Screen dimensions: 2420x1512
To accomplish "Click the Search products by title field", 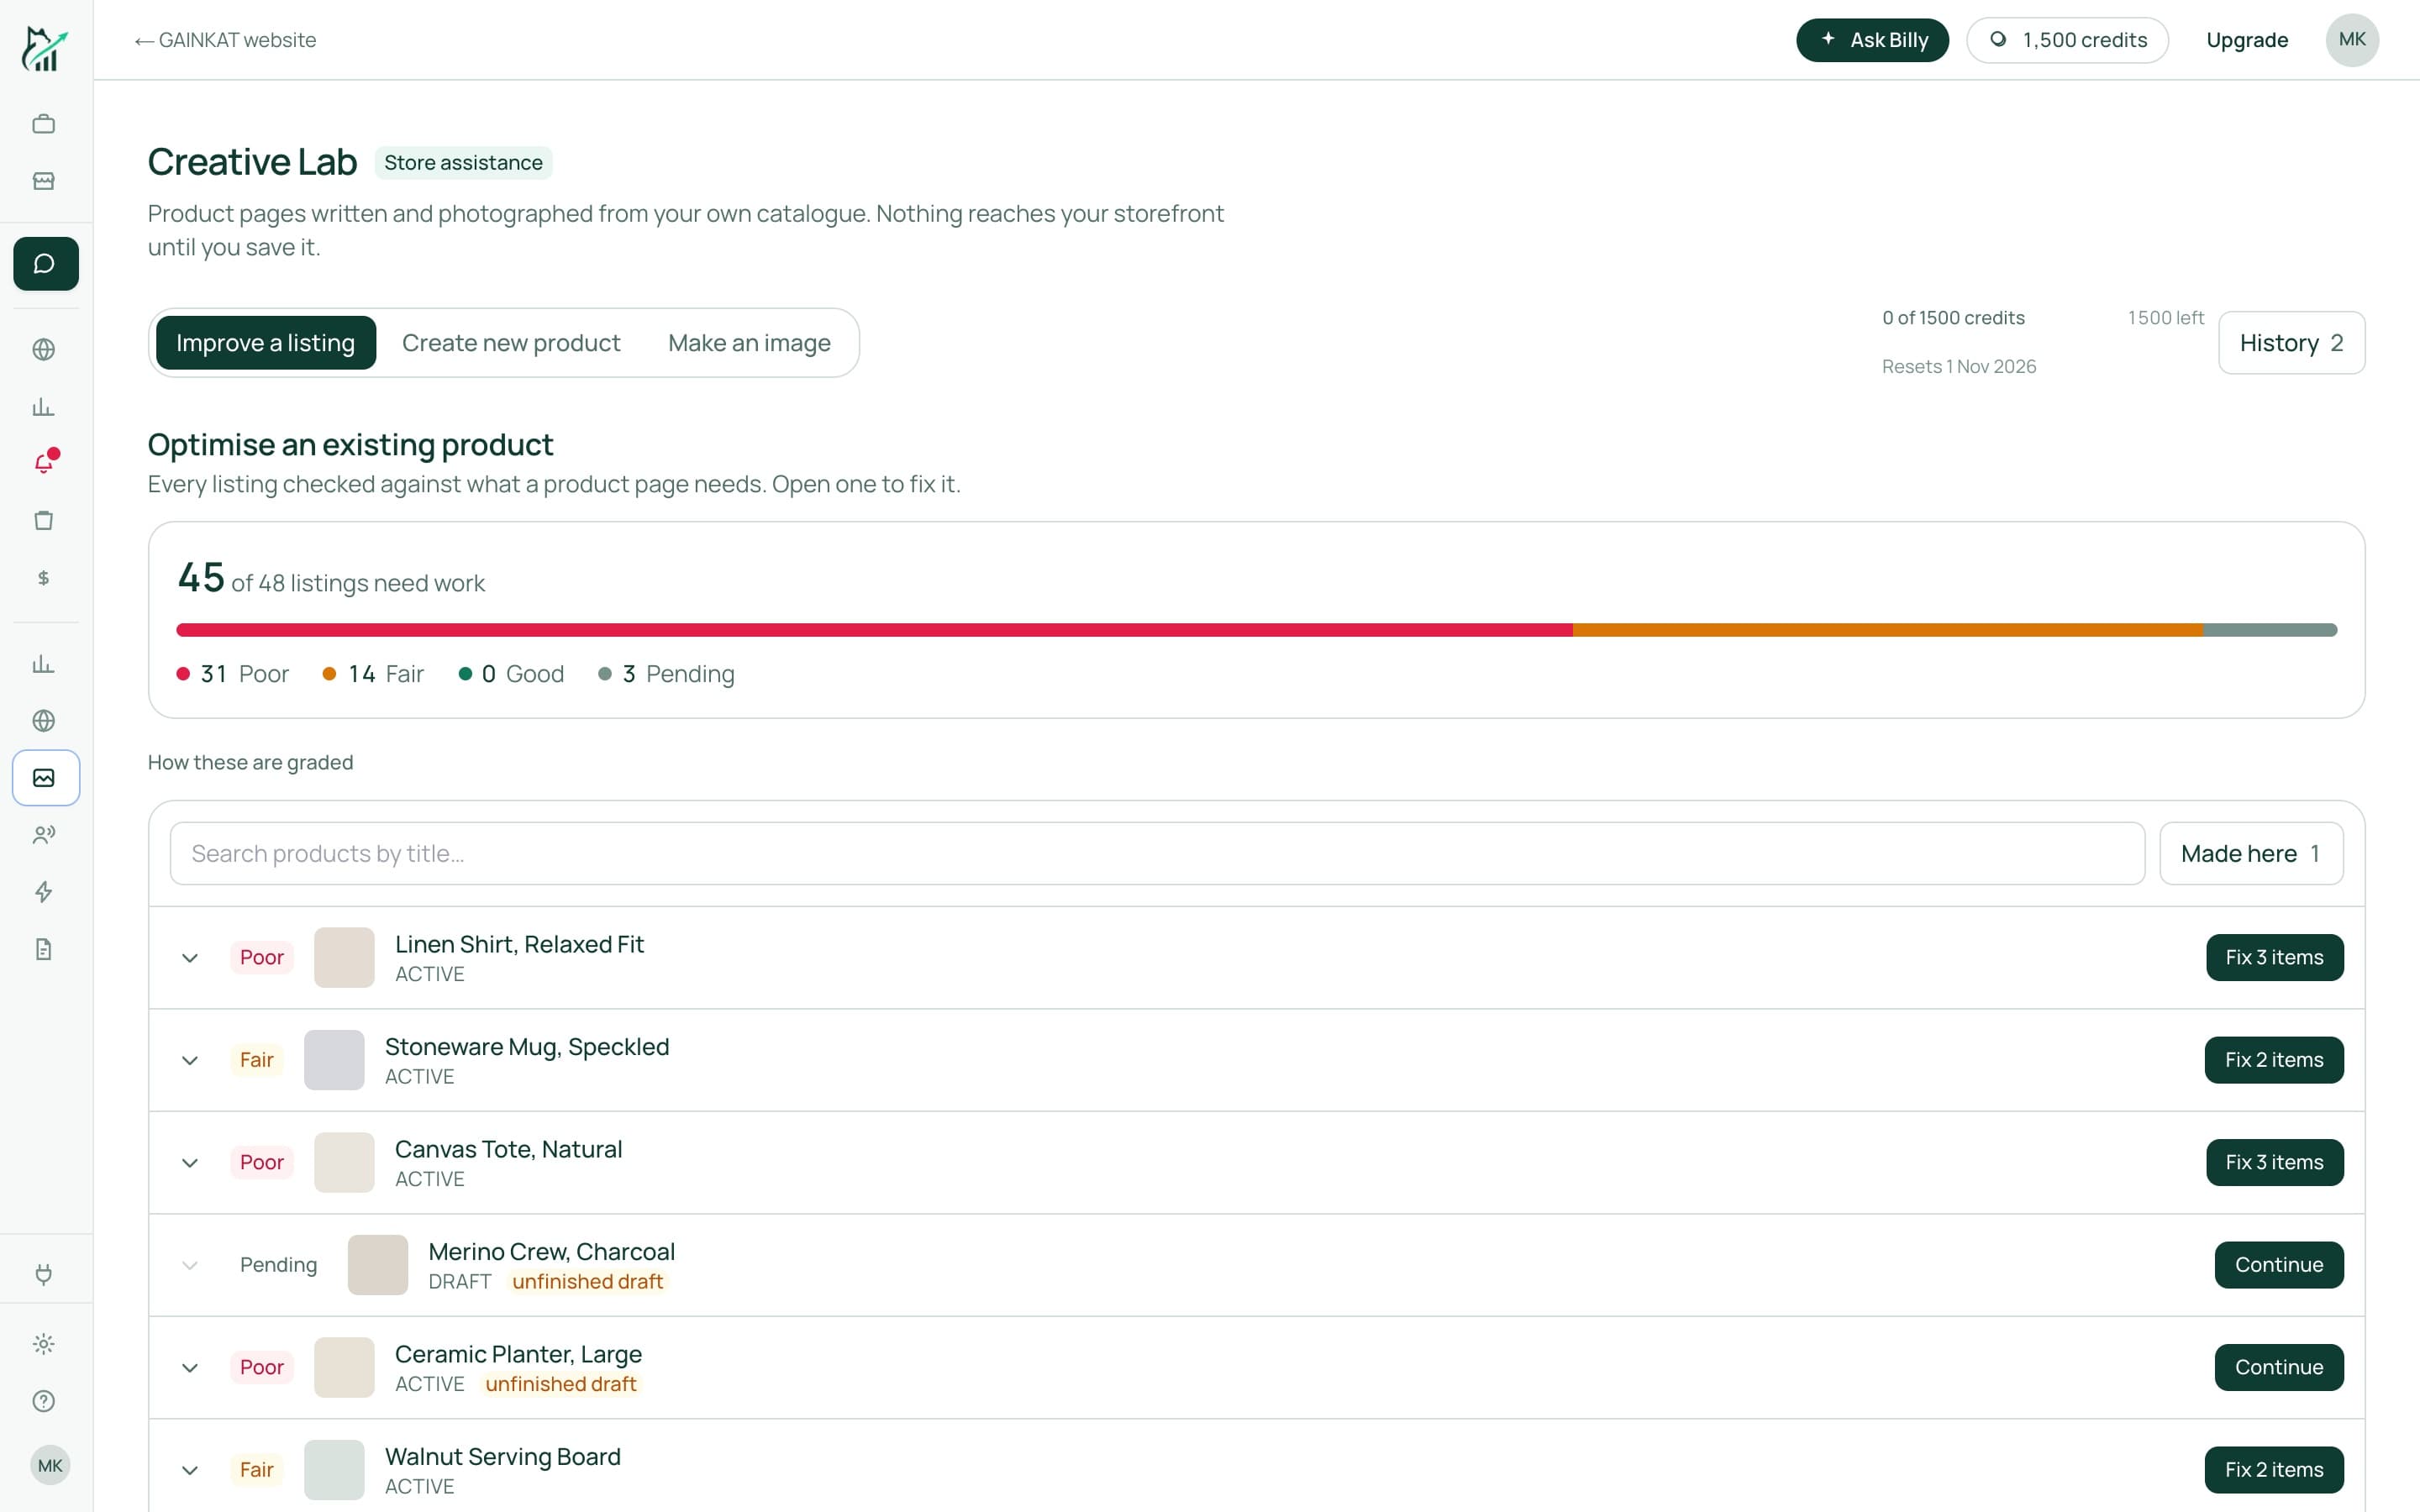I will coord(1157,854).
